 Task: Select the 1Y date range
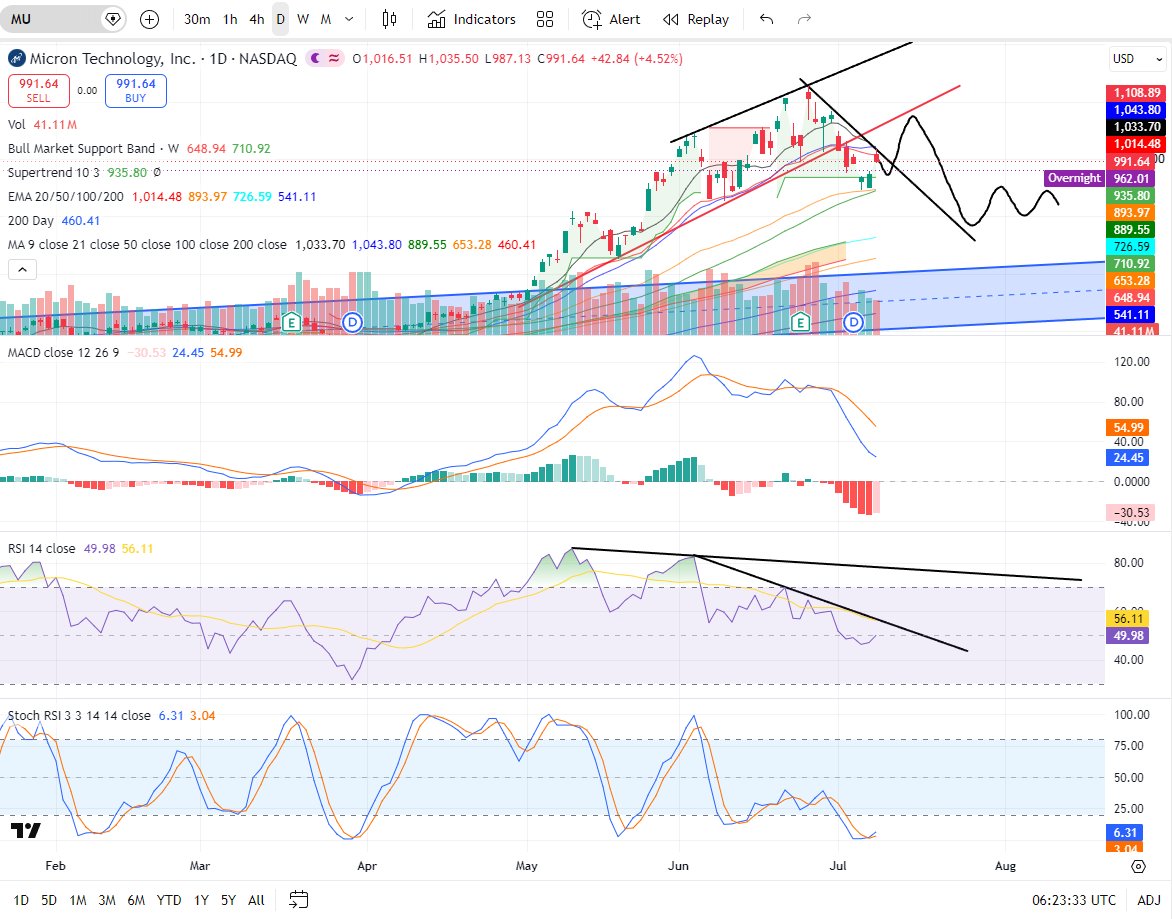pos(201,900)
